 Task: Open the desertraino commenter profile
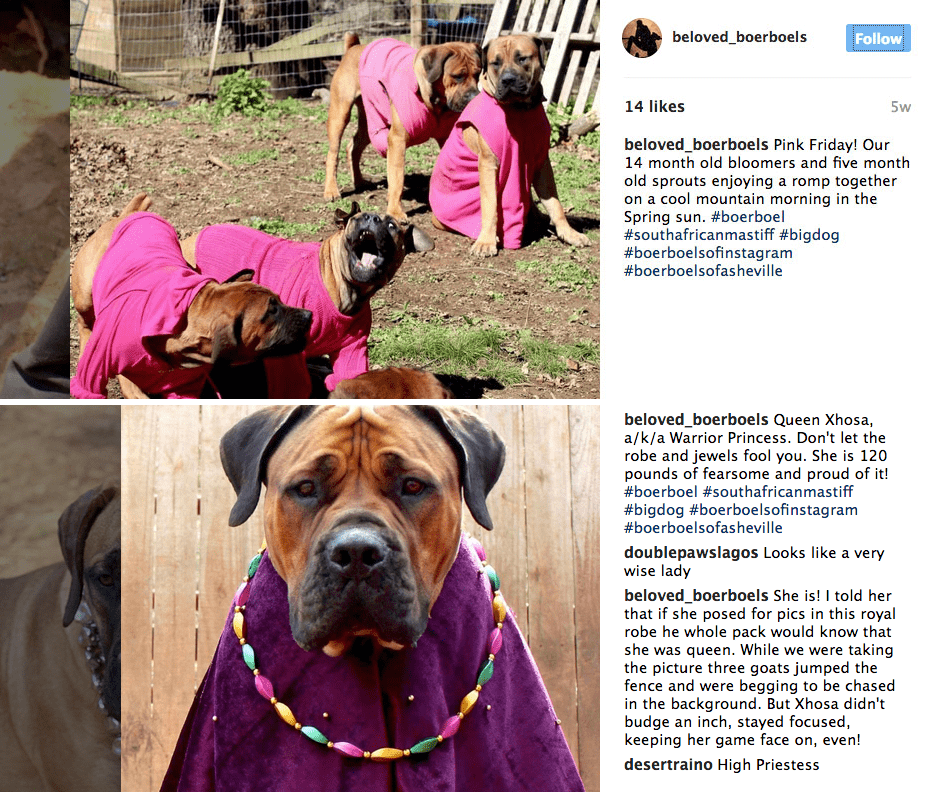[668, 765]
